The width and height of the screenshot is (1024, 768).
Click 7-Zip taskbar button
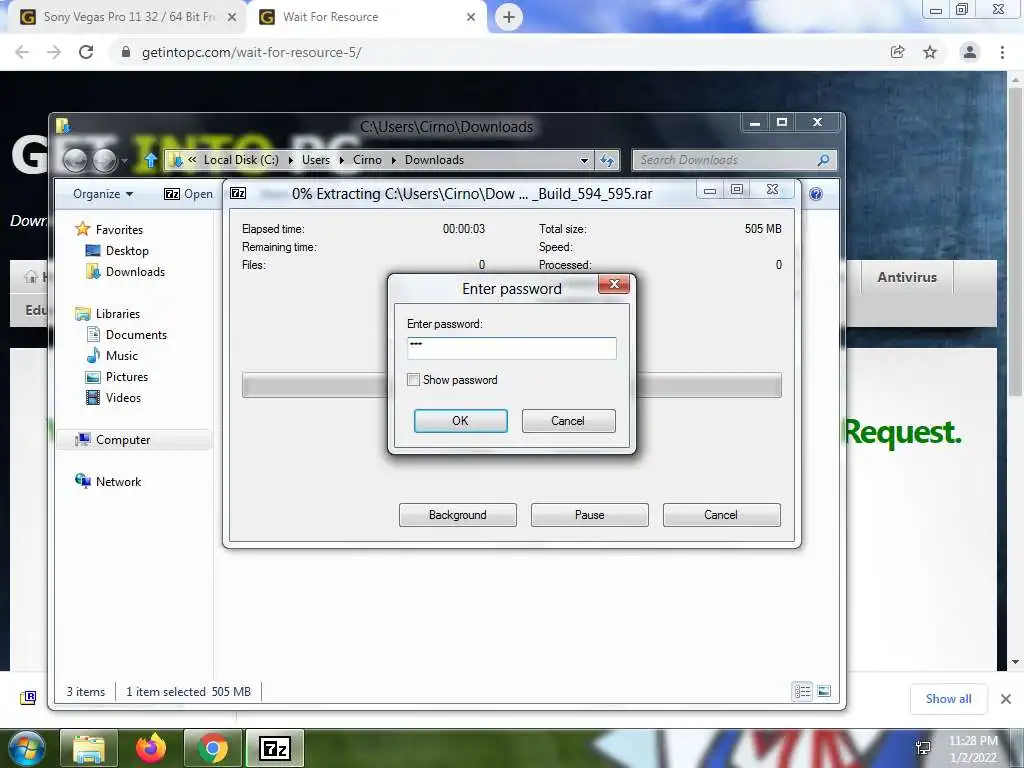click(x=275, y=749)
